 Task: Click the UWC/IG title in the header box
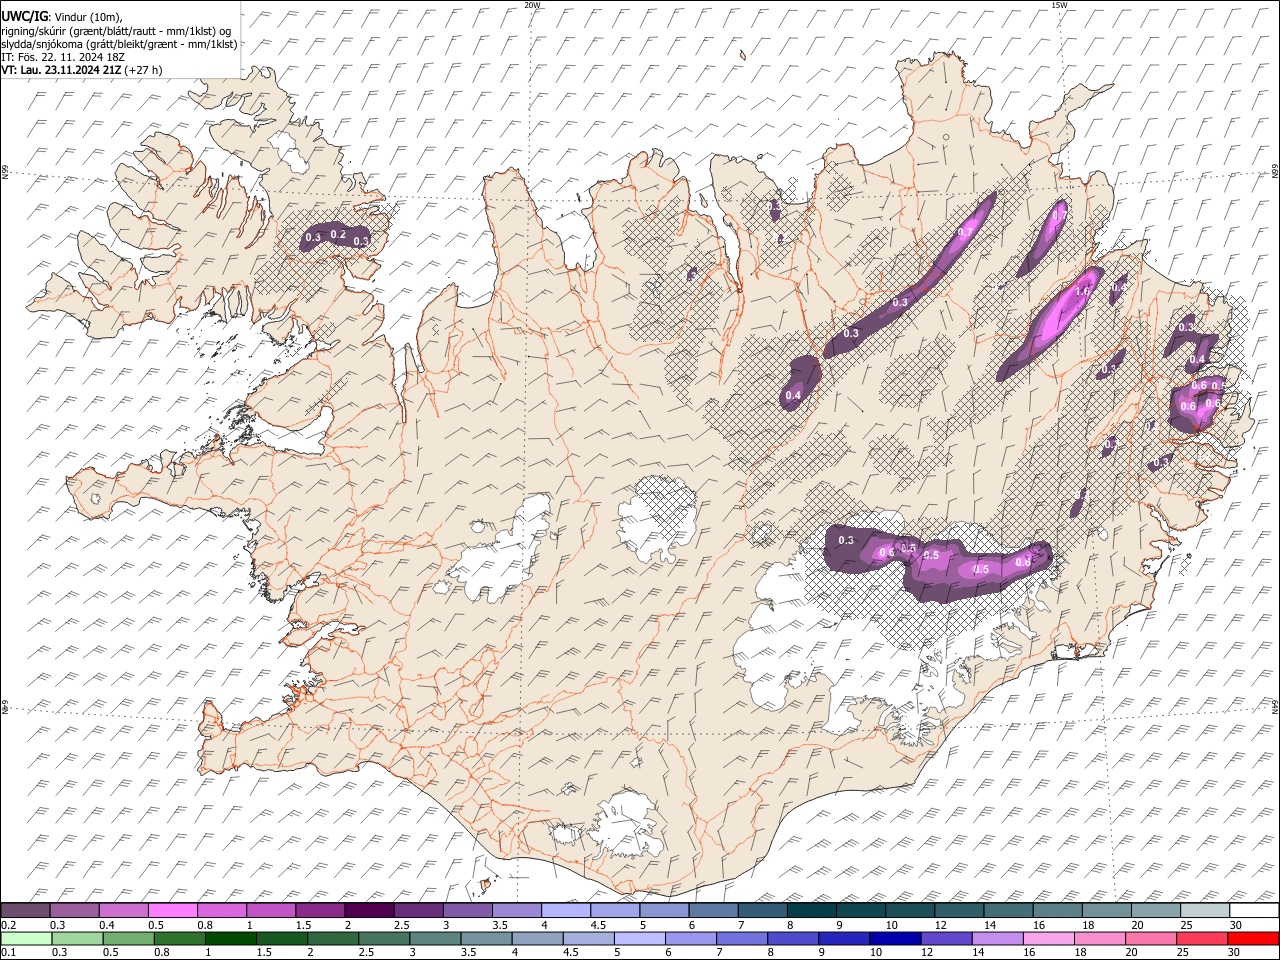coord(24,15)
